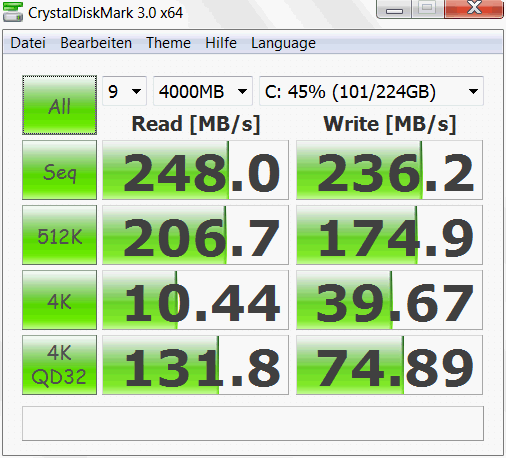The image size is (506, 458).
Task: Click the 4K QD32 read result 131.8
Action: 195,365
